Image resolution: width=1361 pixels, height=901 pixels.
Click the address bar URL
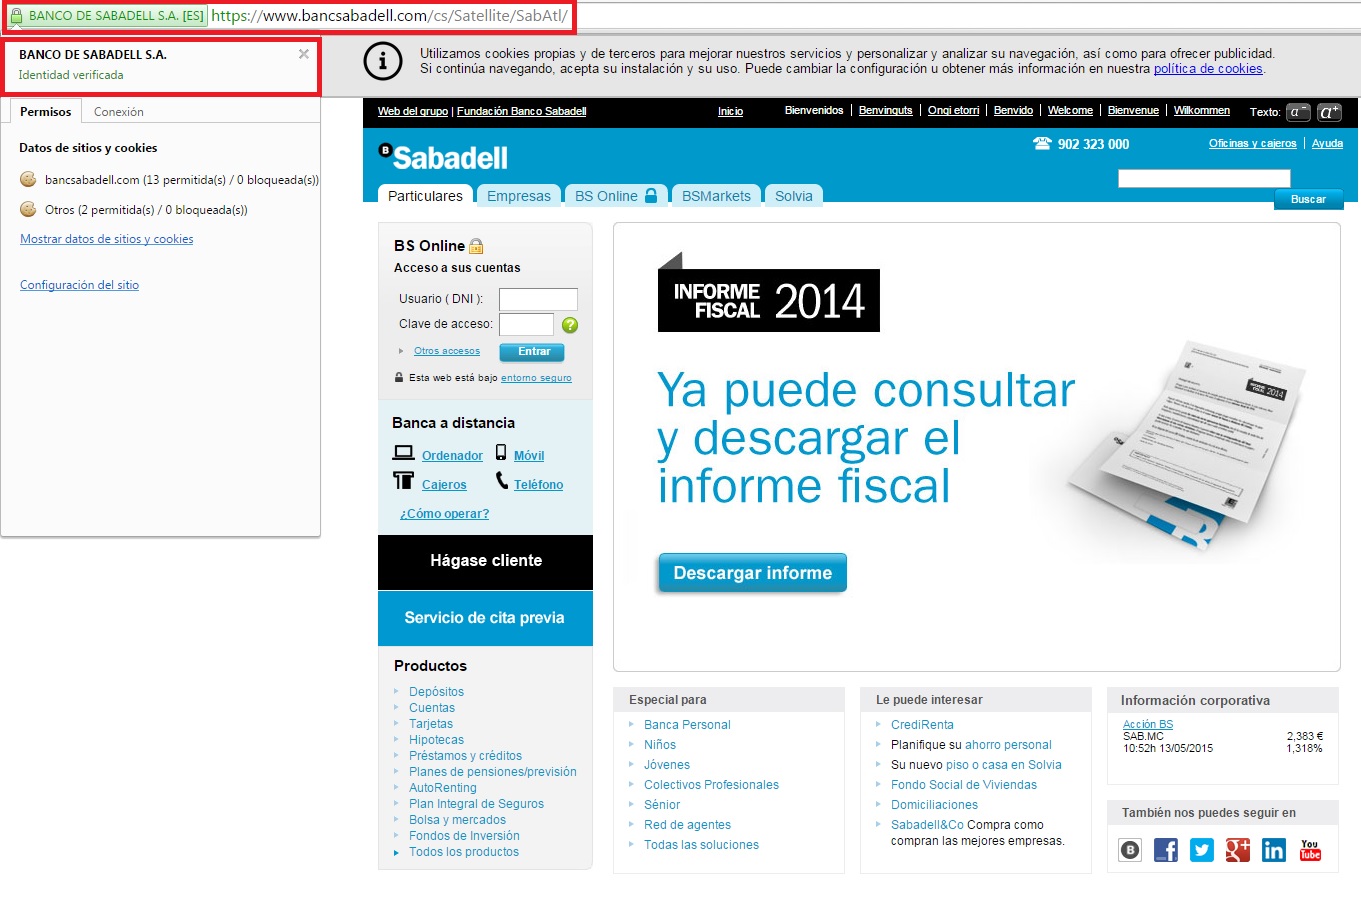tap(390, 16)
